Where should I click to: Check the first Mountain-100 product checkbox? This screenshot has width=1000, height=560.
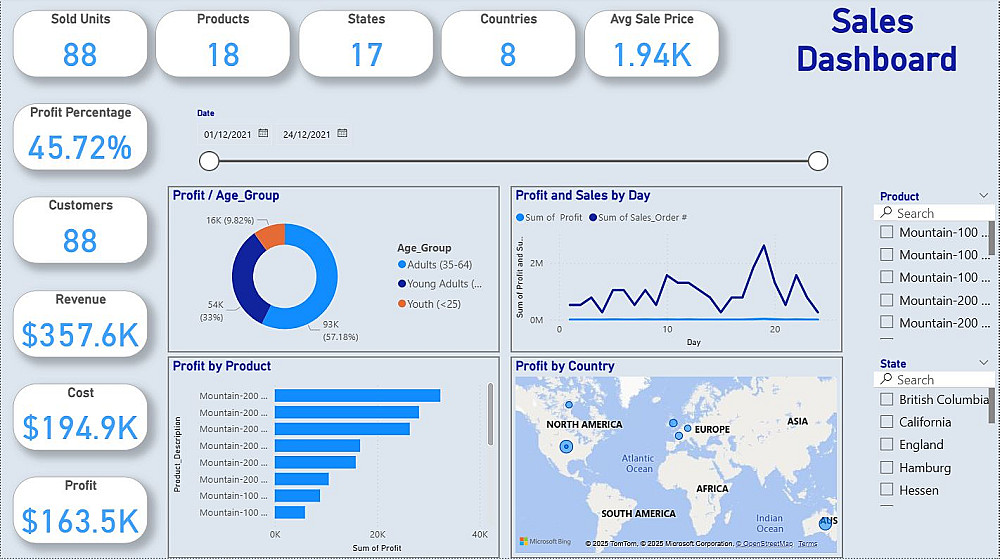(x=886, y=232)
